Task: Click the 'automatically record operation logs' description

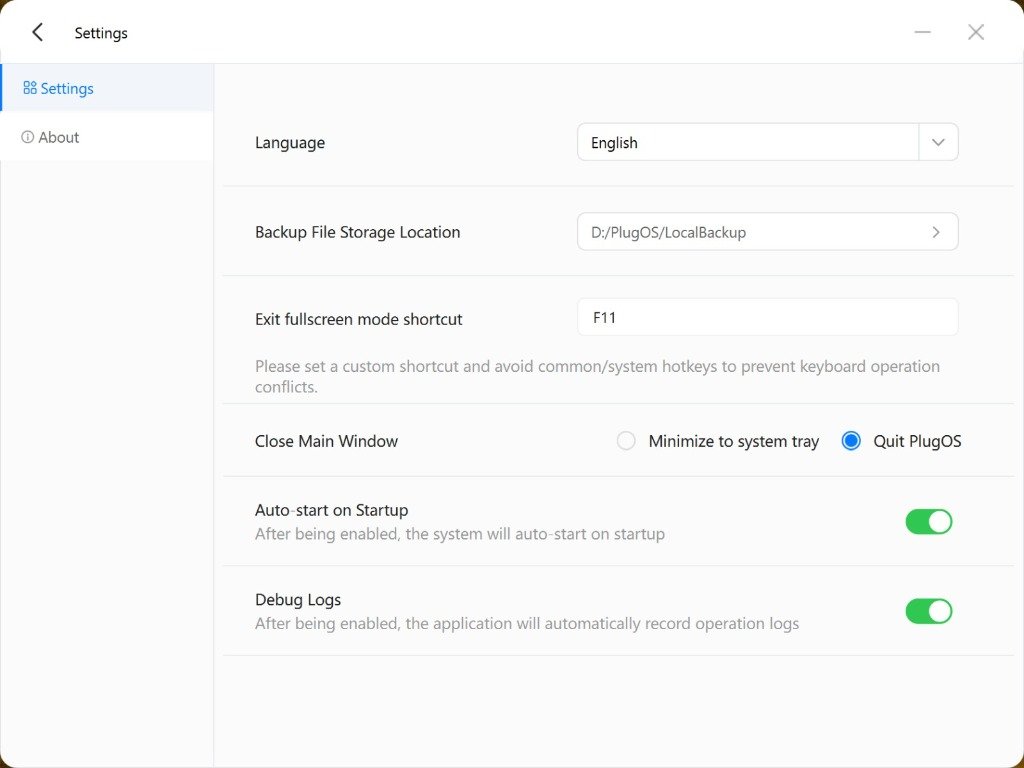Action: tap(527, 624)
